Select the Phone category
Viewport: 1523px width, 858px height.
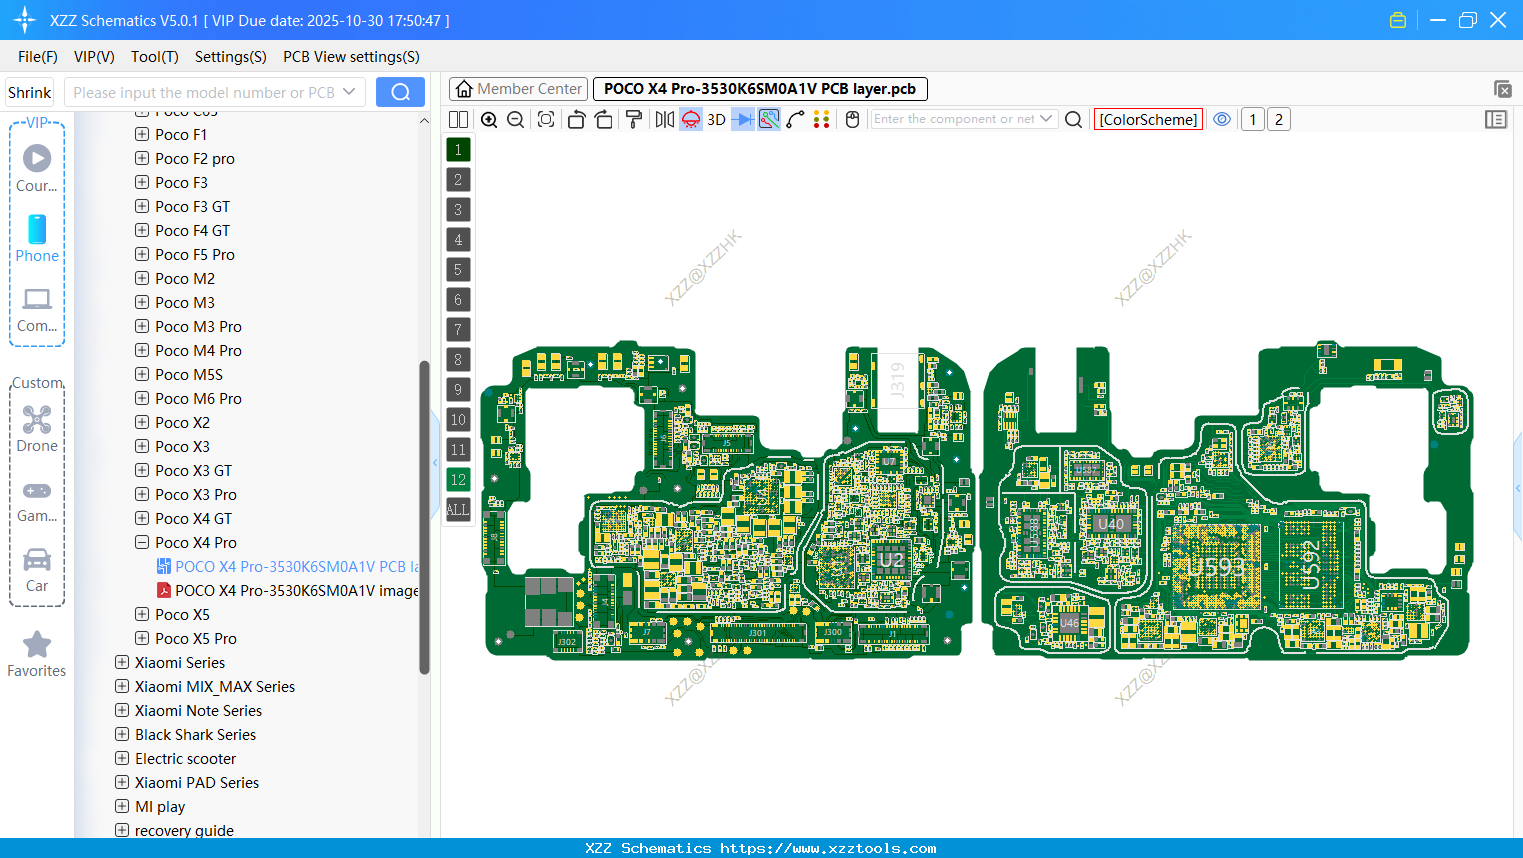tap(37, 238)
